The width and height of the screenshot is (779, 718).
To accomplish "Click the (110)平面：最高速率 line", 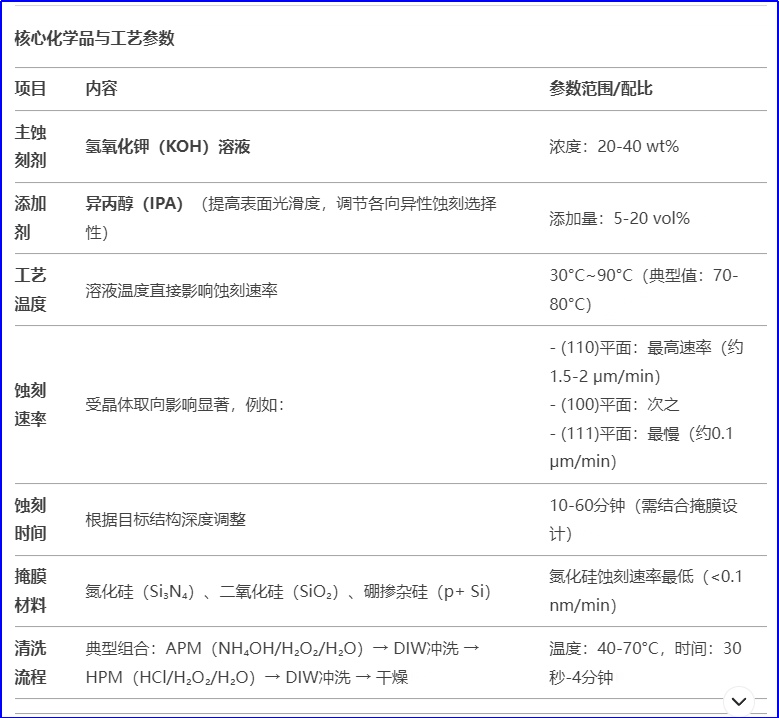I will click(x=646, y=362).
